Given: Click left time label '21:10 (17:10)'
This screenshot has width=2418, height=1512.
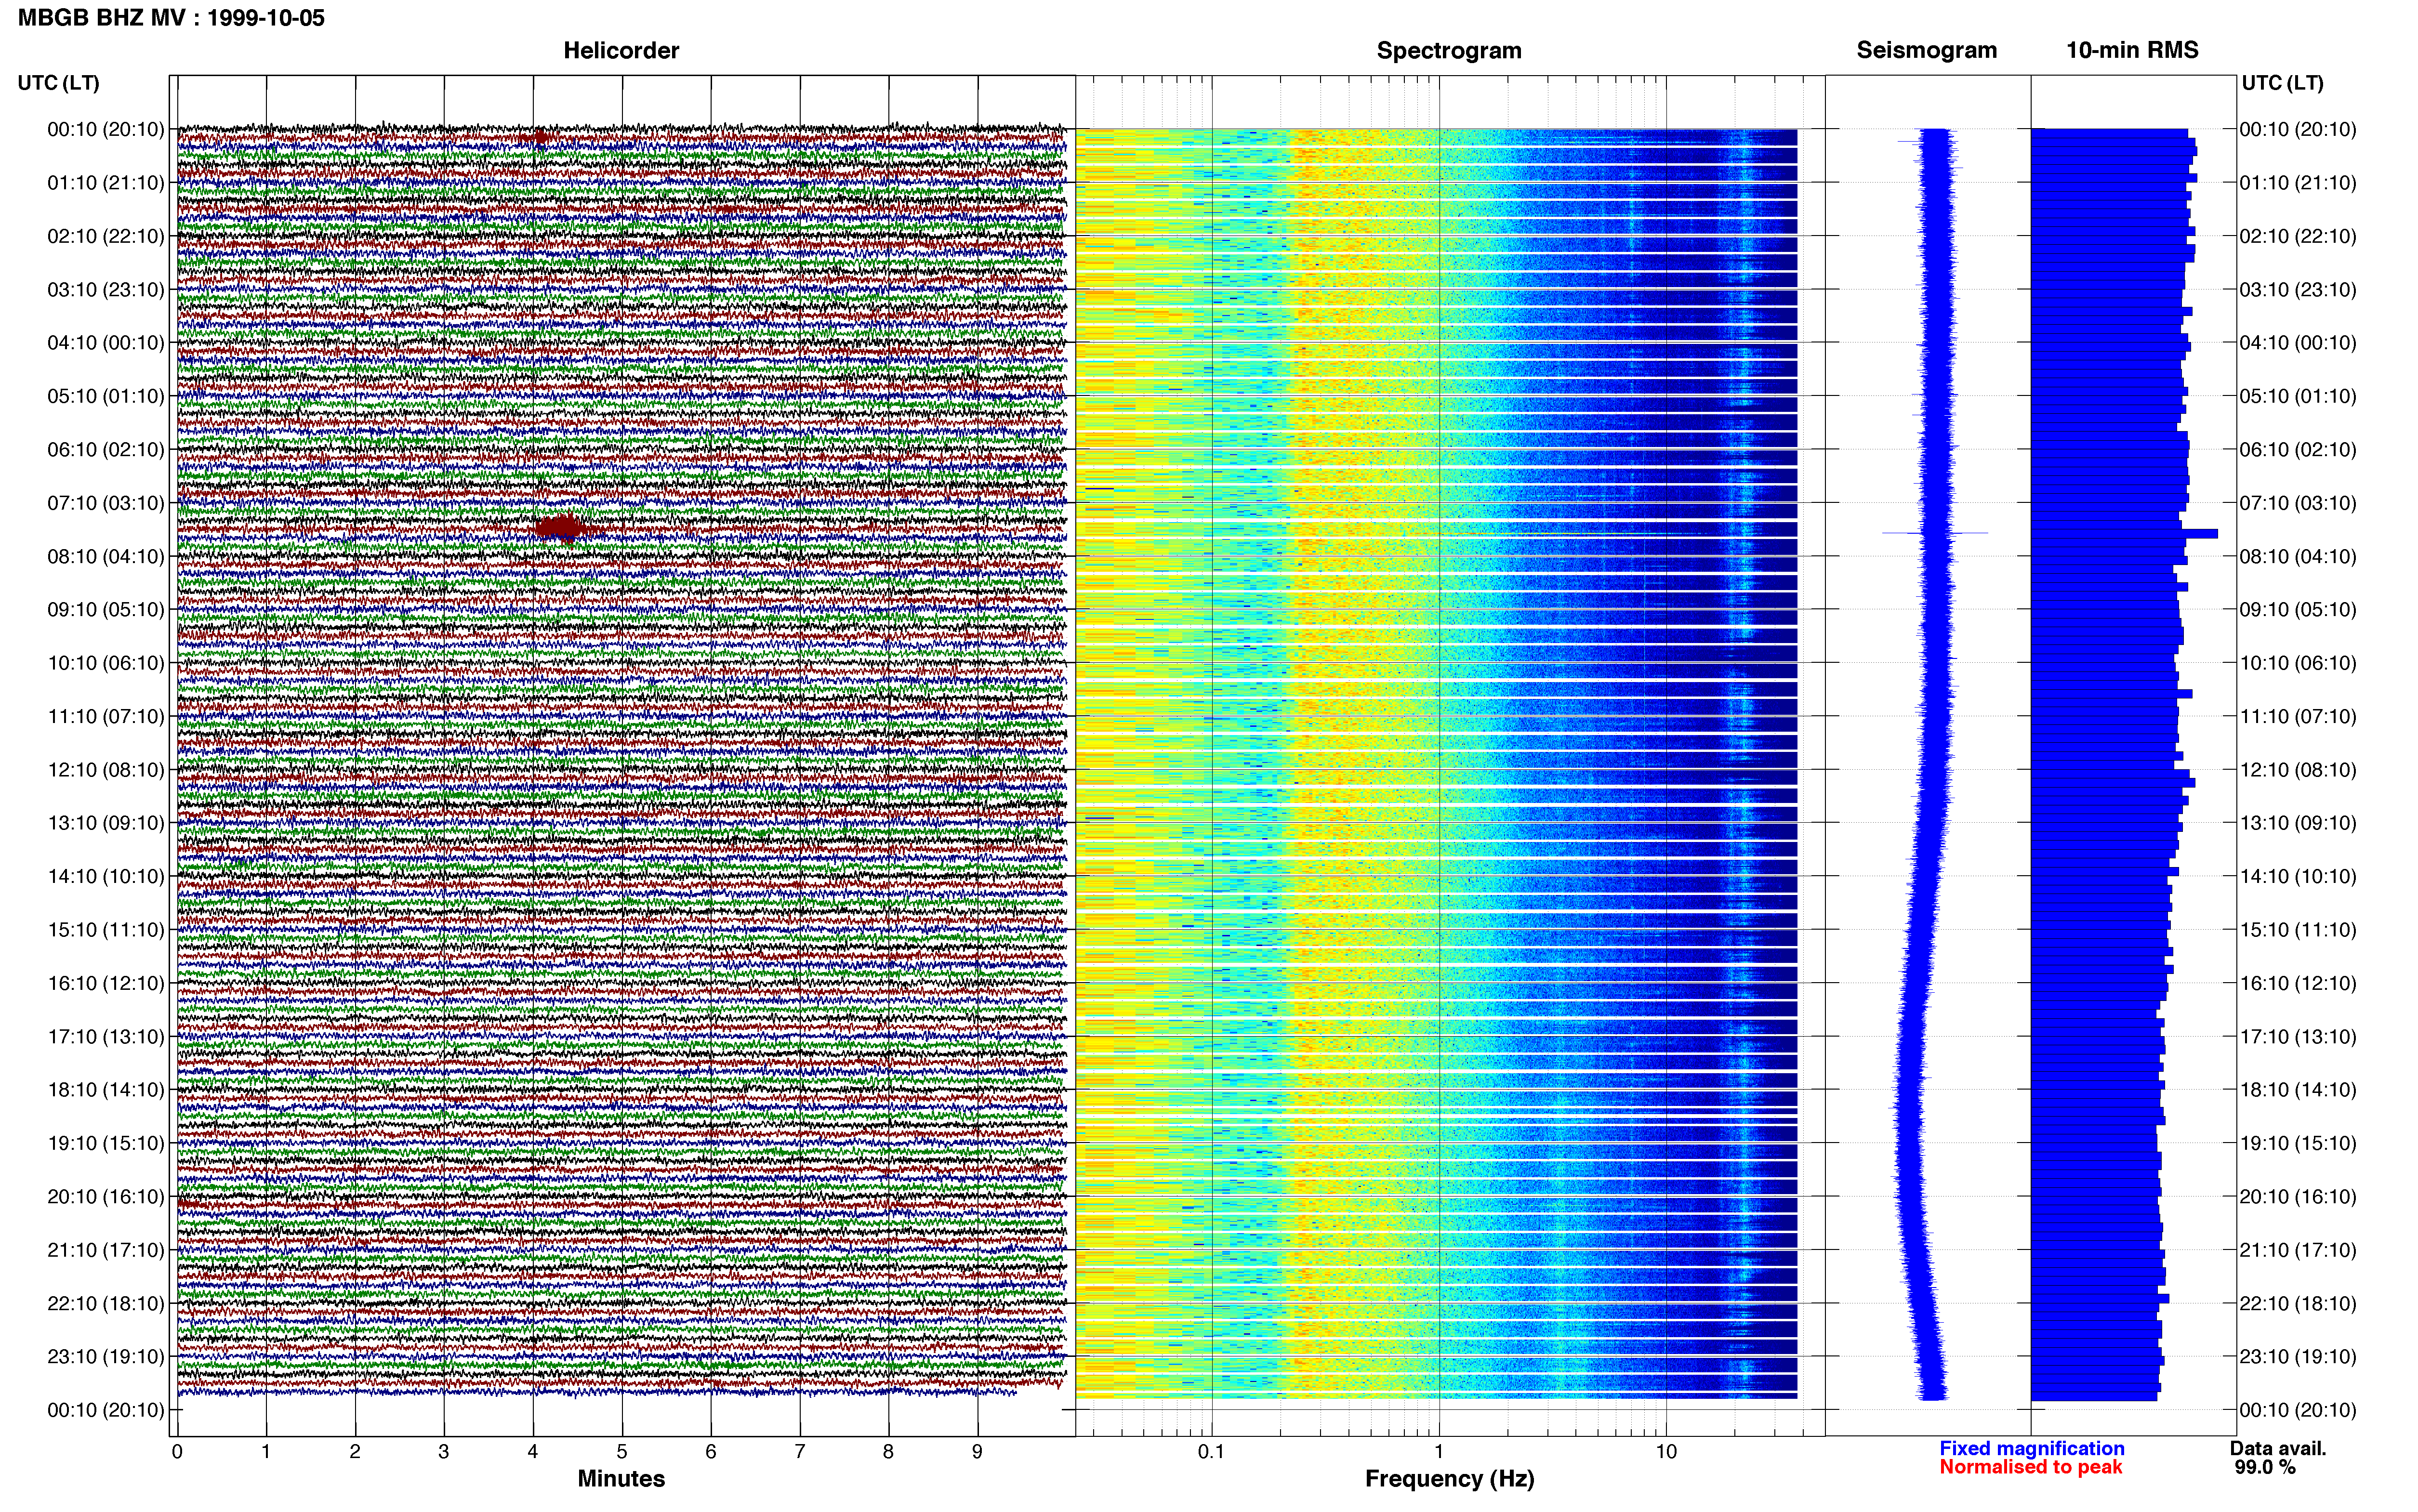Looking at the screenshot, I should [106, 1250].
